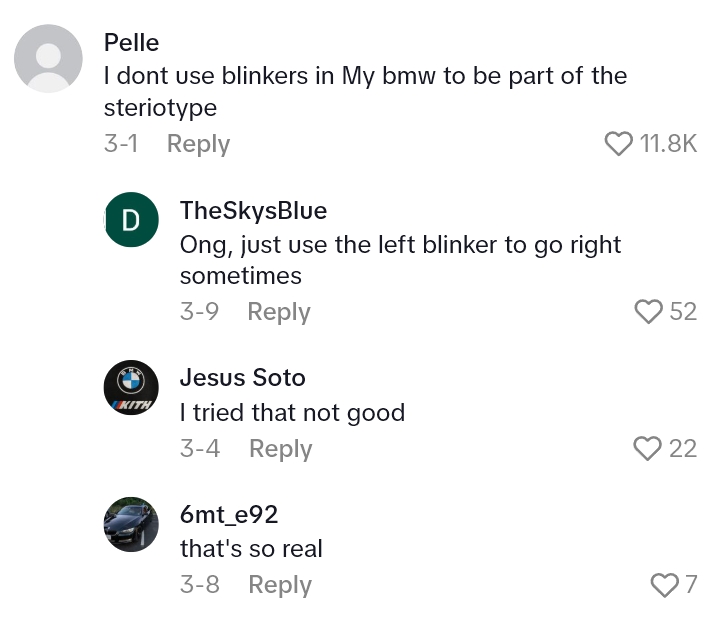Open Pelle's profile via username
The image size is (708, 622).
(x=131, y=43)
